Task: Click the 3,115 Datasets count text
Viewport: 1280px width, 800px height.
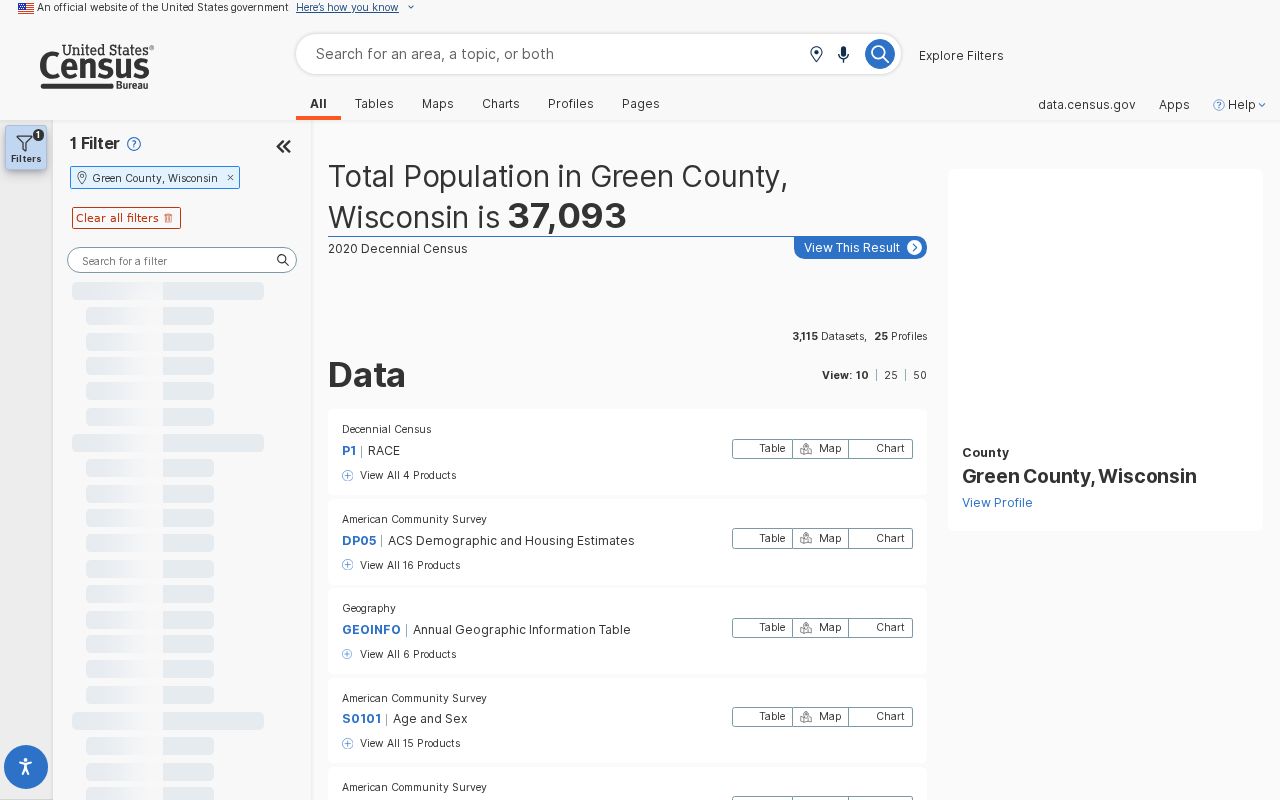Action: coord(829,337)
